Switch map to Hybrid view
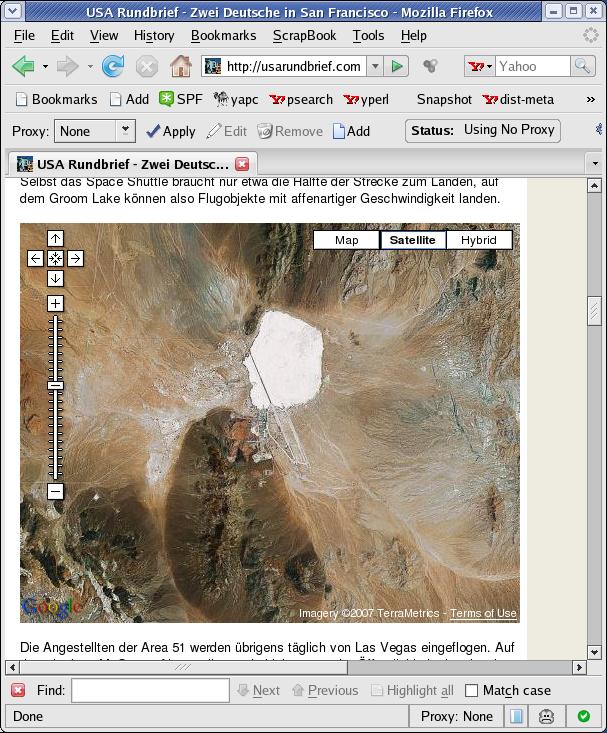The height and width of the screenshot is (733, 607). pos(478,240)
